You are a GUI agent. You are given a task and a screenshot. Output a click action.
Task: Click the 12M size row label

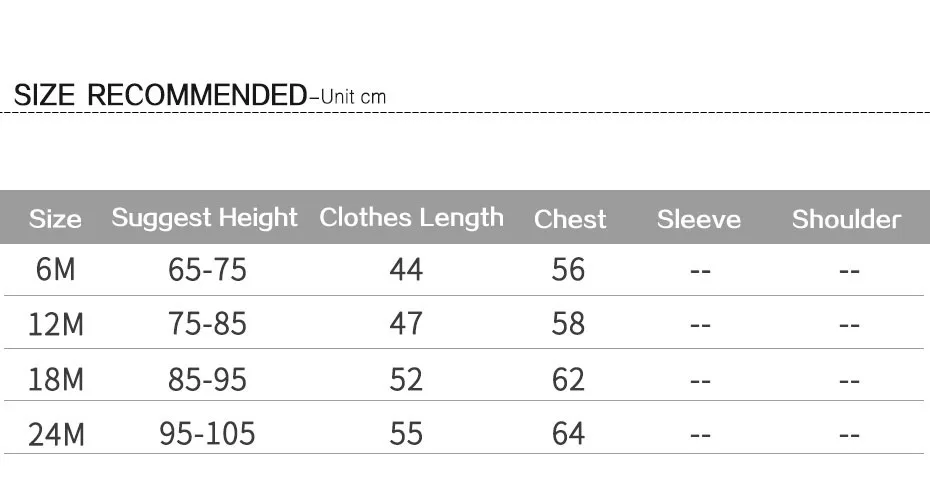pyautogui.click(x=56, y=324)
